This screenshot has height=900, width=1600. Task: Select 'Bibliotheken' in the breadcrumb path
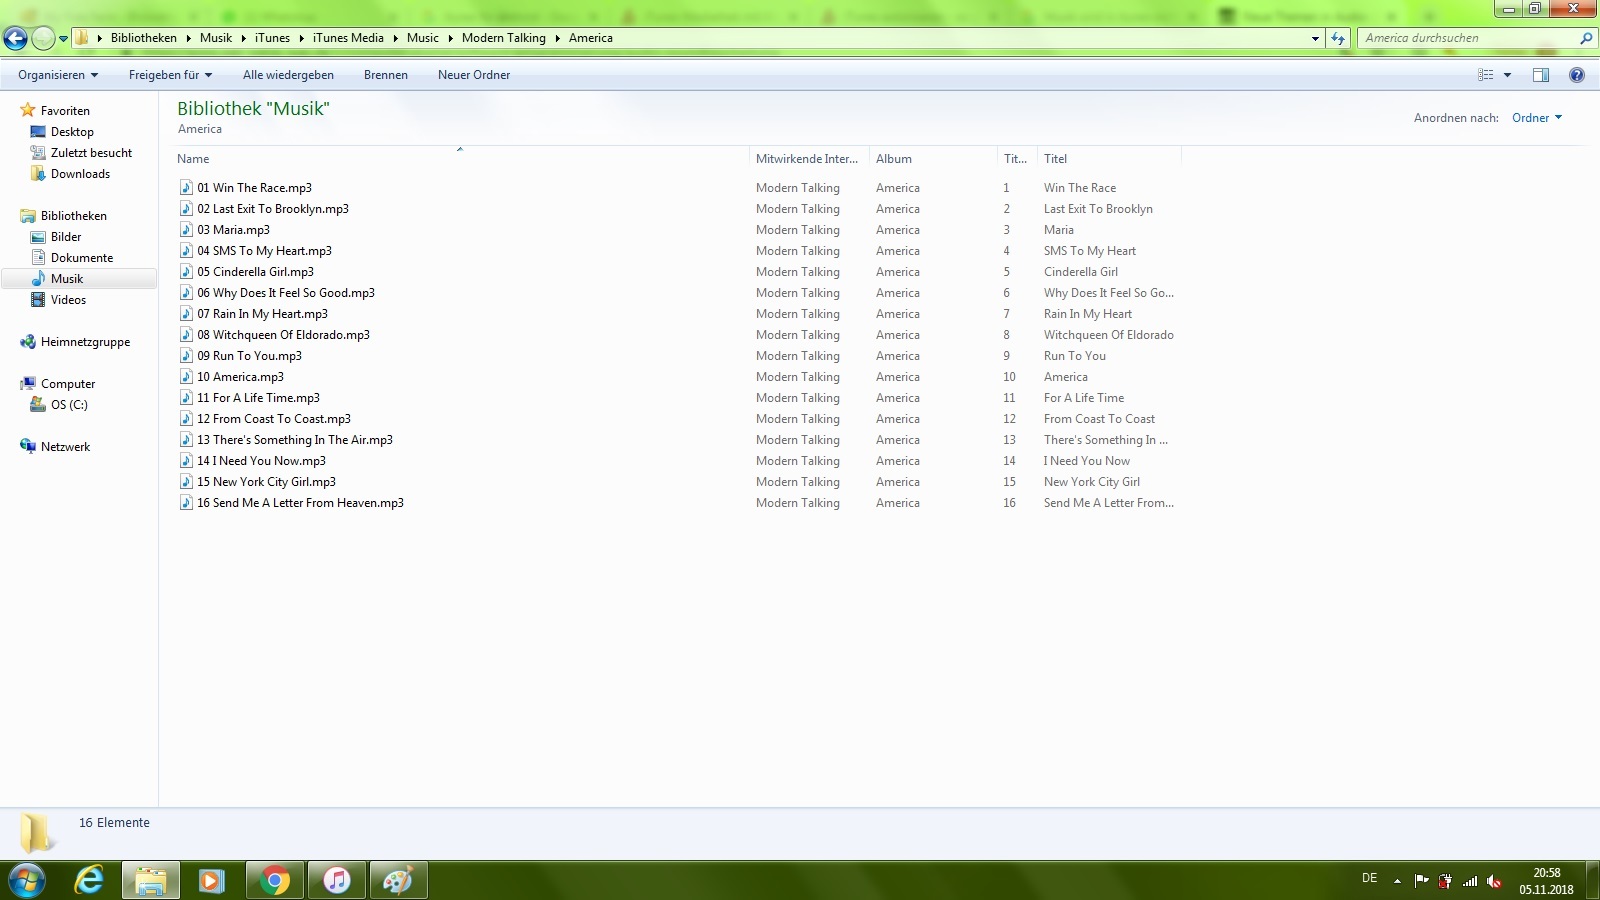[144, 38]
